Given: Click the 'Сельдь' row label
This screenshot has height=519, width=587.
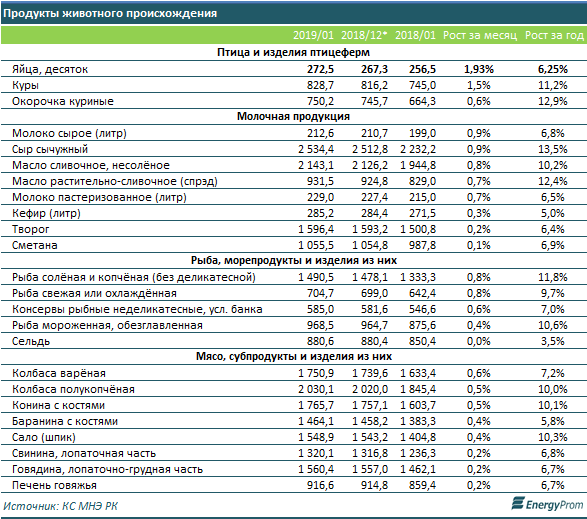Looking at the screenshot, I should pyautogui.click(x=31, y=342).
